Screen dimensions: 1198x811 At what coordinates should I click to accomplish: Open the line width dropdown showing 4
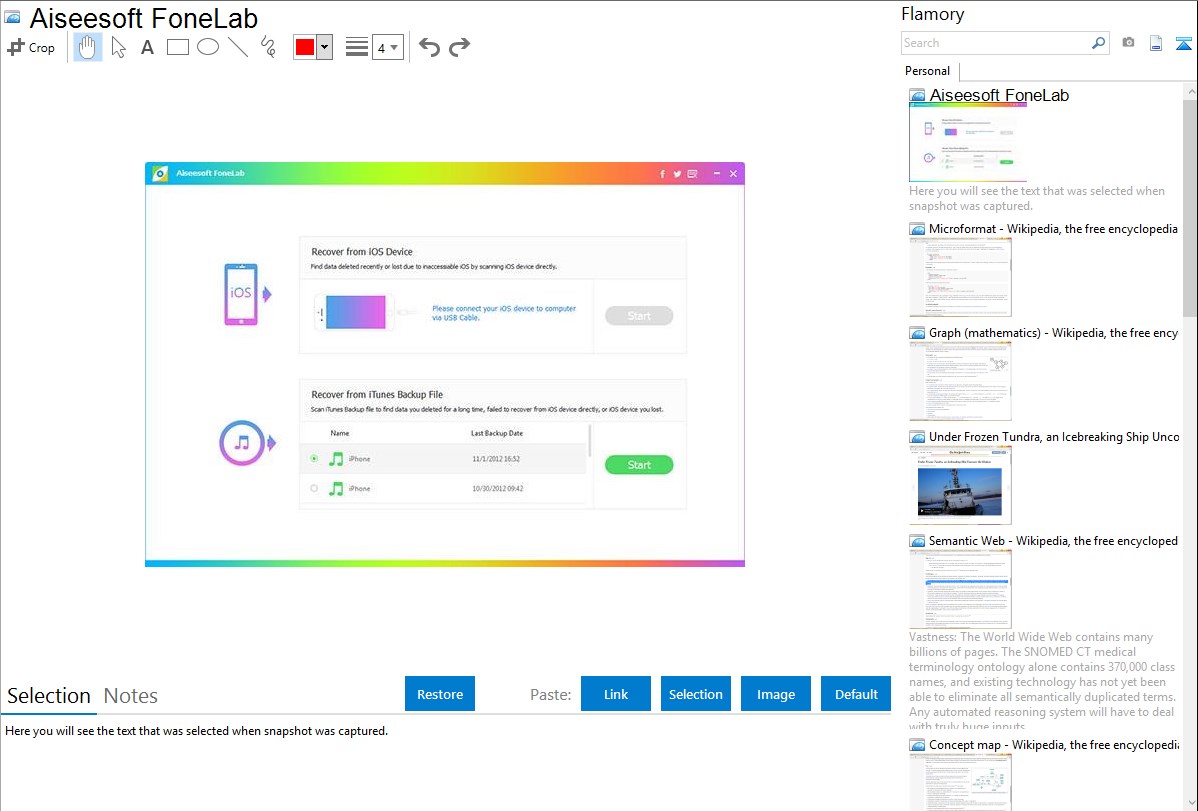click(x=388, y=47)
